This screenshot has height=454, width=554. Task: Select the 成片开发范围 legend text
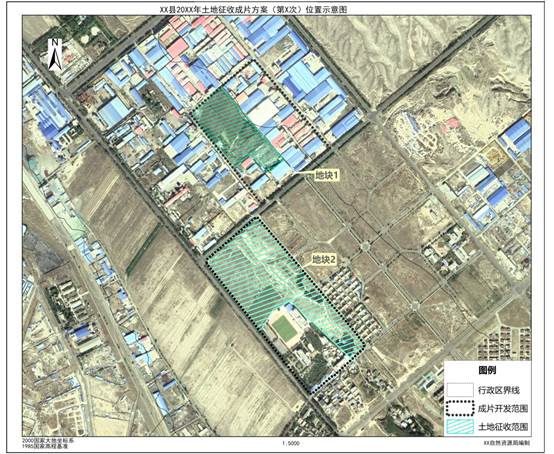click(503, 409)
